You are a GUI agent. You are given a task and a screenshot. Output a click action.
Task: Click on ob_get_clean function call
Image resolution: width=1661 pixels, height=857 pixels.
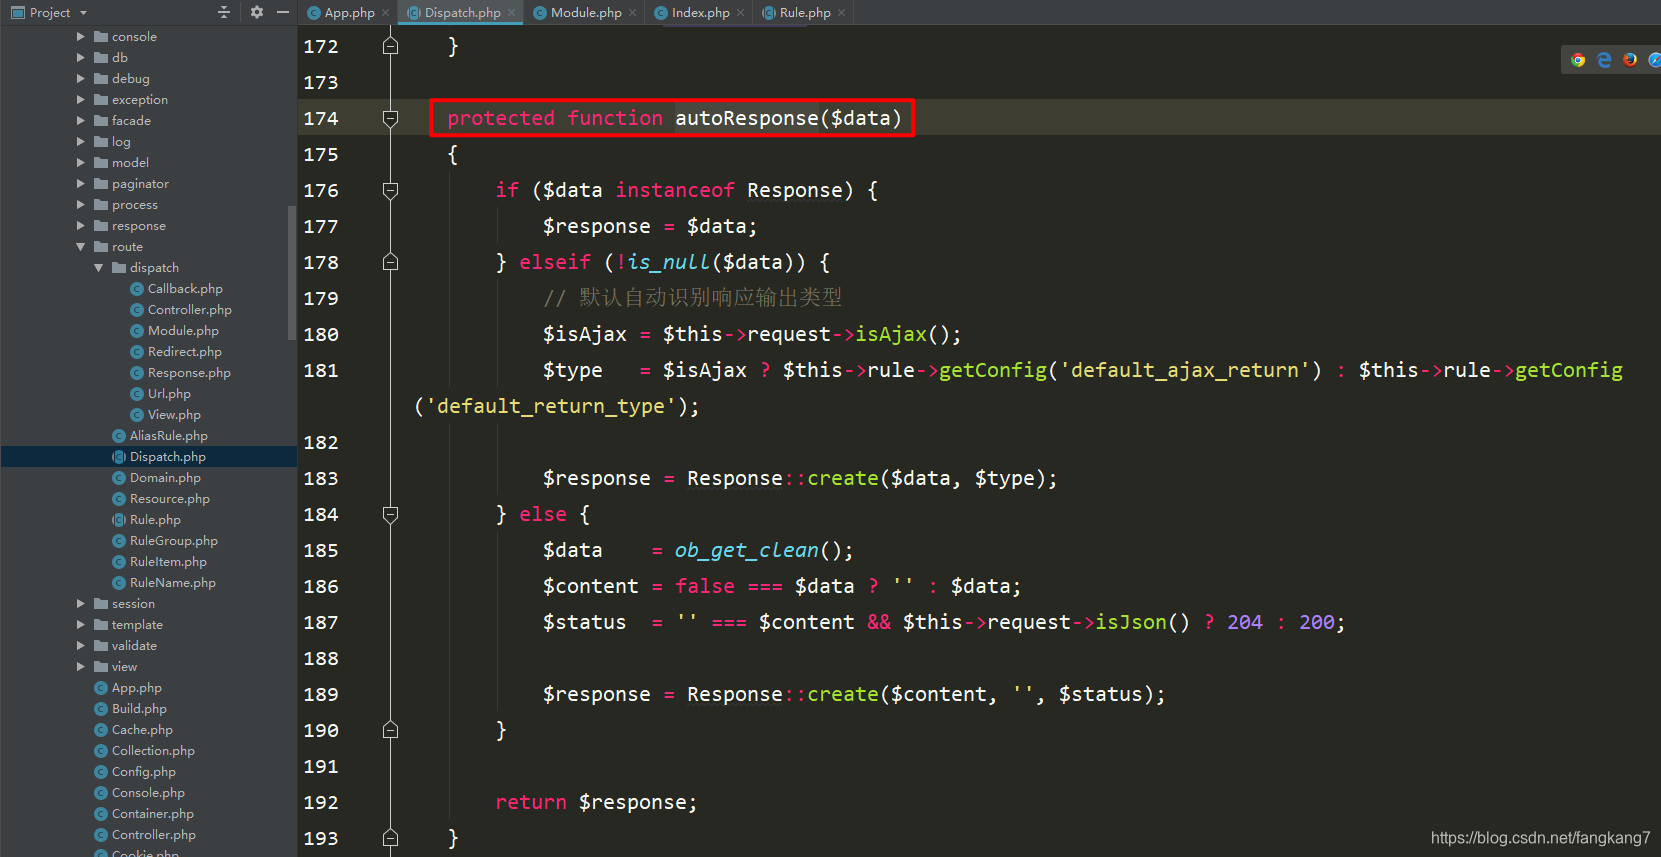pyautogui.click(x=747, y=550)
